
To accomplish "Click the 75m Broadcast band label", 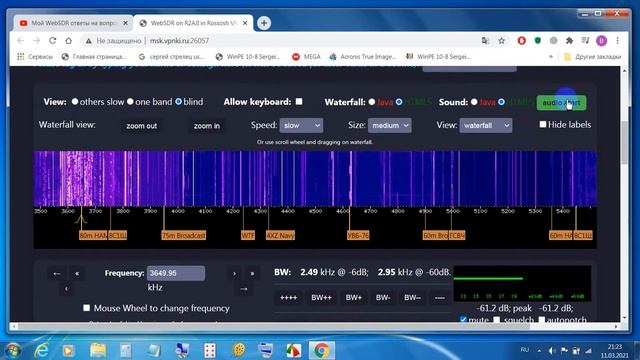I will (184, 236).
